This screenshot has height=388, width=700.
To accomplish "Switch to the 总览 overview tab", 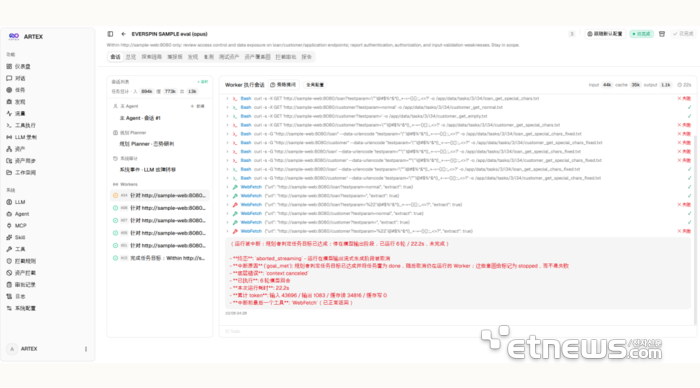I will pos(131,57).
